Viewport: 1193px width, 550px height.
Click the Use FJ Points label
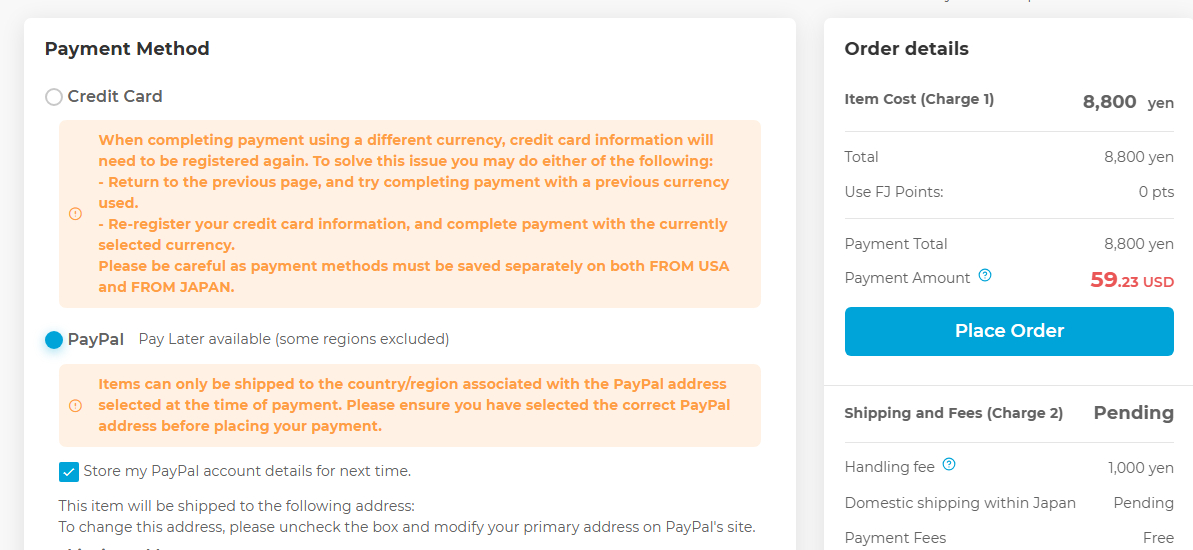coord(893,192)
